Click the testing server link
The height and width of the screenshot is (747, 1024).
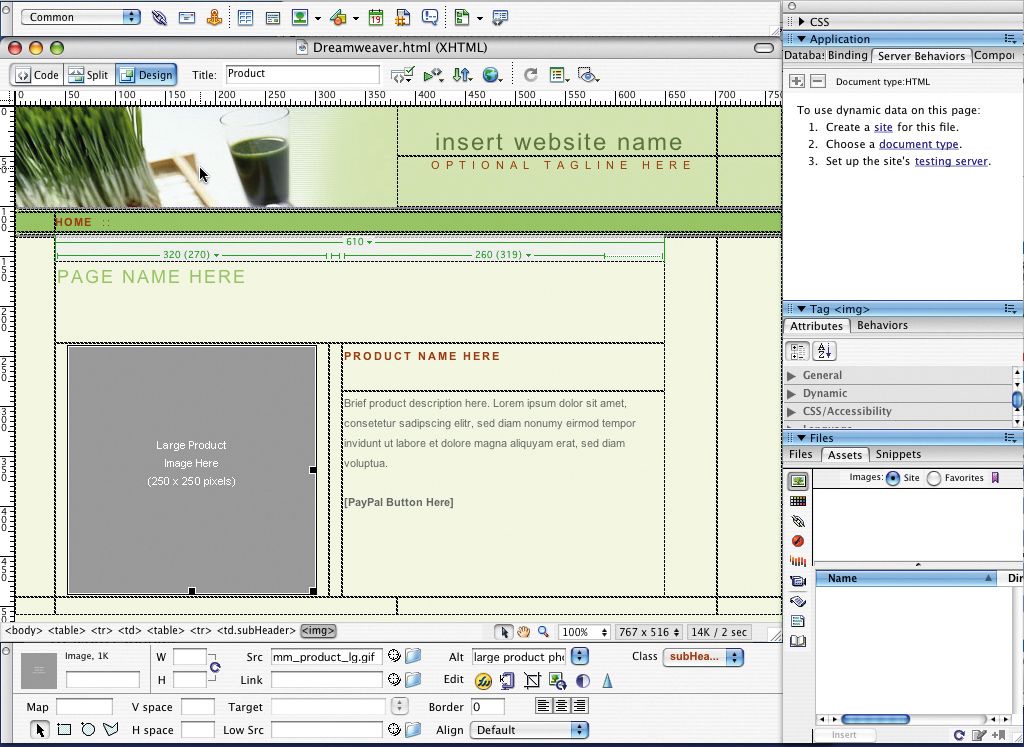point(951,160)
